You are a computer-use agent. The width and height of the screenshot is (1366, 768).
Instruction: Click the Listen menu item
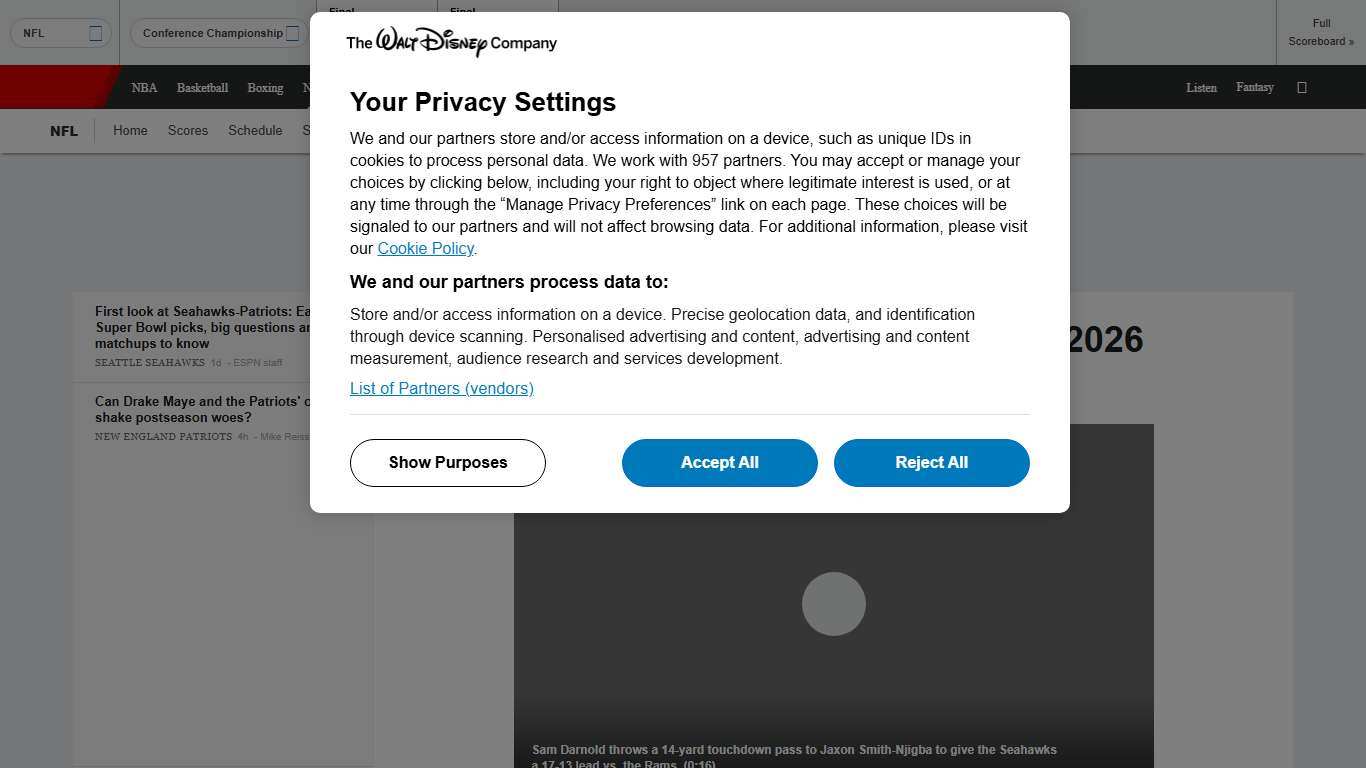pos(1201,88)
